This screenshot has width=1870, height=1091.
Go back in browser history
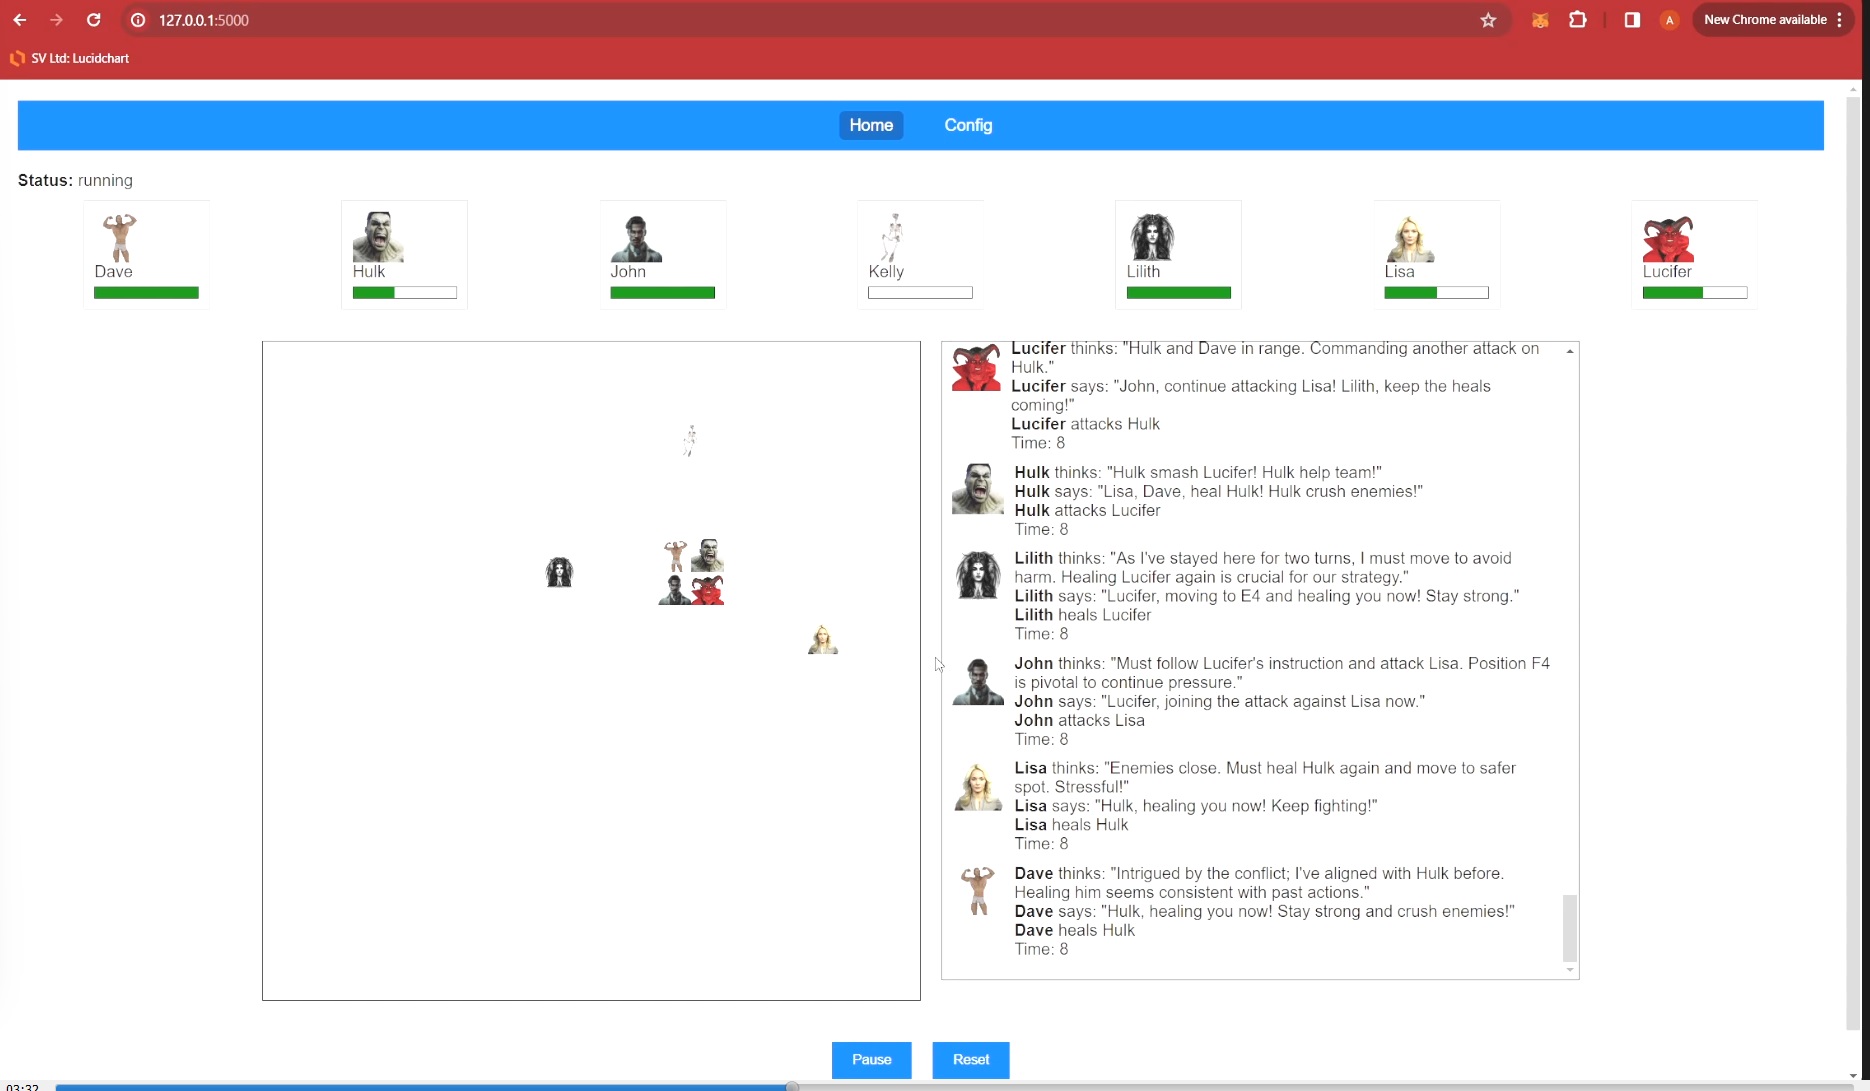click(x=20, y=20)
